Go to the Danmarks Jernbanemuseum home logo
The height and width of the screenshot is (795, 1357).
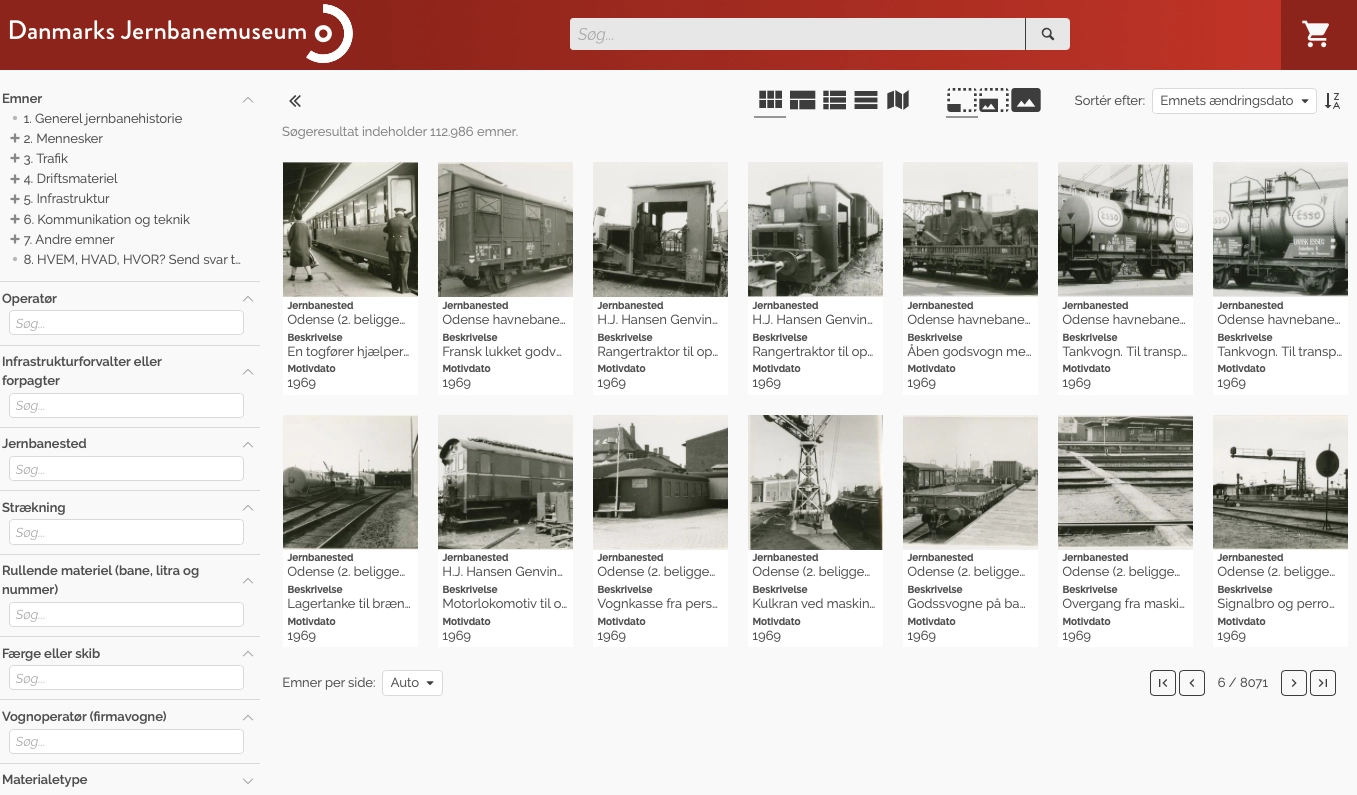click(180, 33)
